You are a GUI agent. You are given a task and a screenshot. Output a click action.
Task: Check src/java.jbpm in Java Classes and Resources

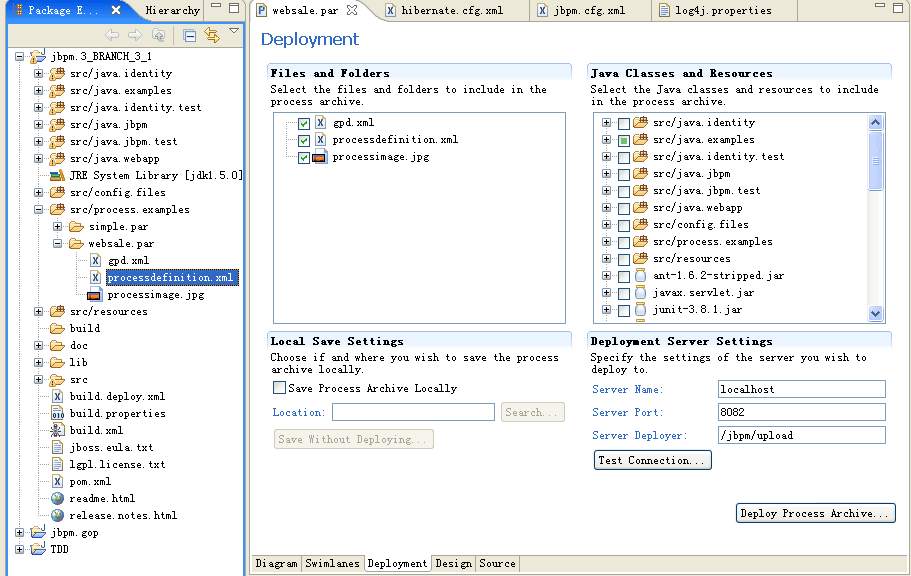pos(623,174)
